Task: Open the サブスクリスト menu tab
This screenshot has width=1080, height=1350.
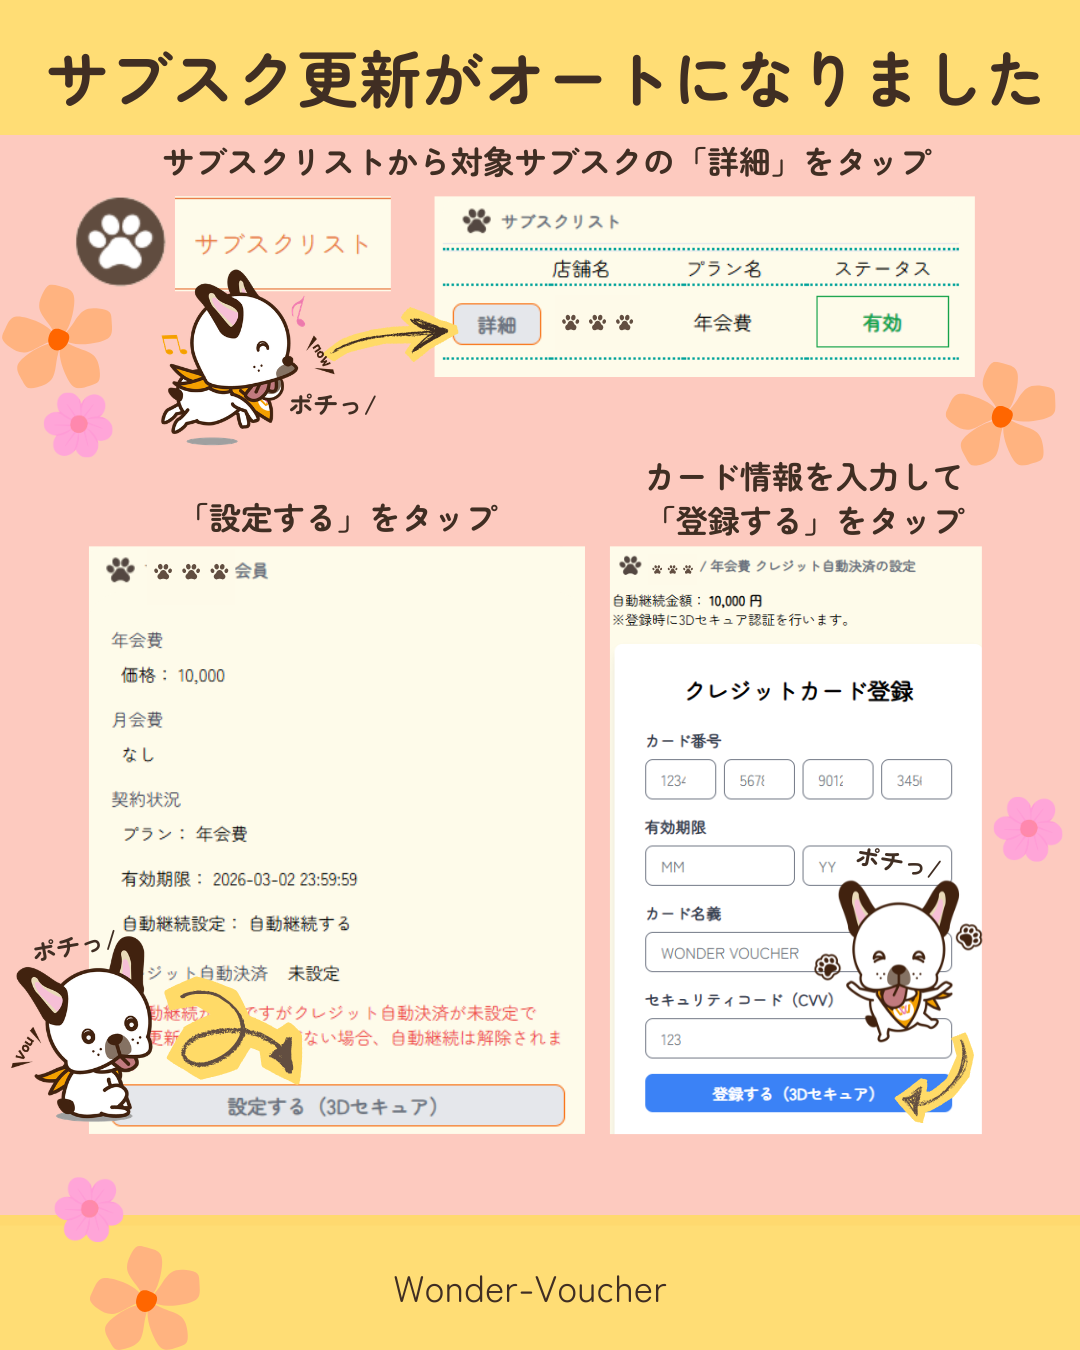Action: (x=283, y=244)
